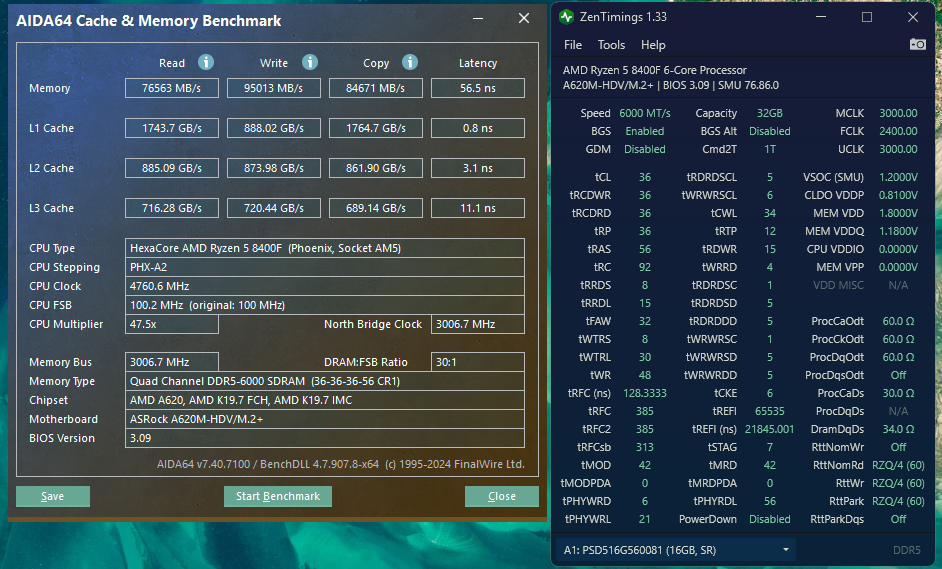Click the Memory Type field DDR5-6000

pos(325,381)
